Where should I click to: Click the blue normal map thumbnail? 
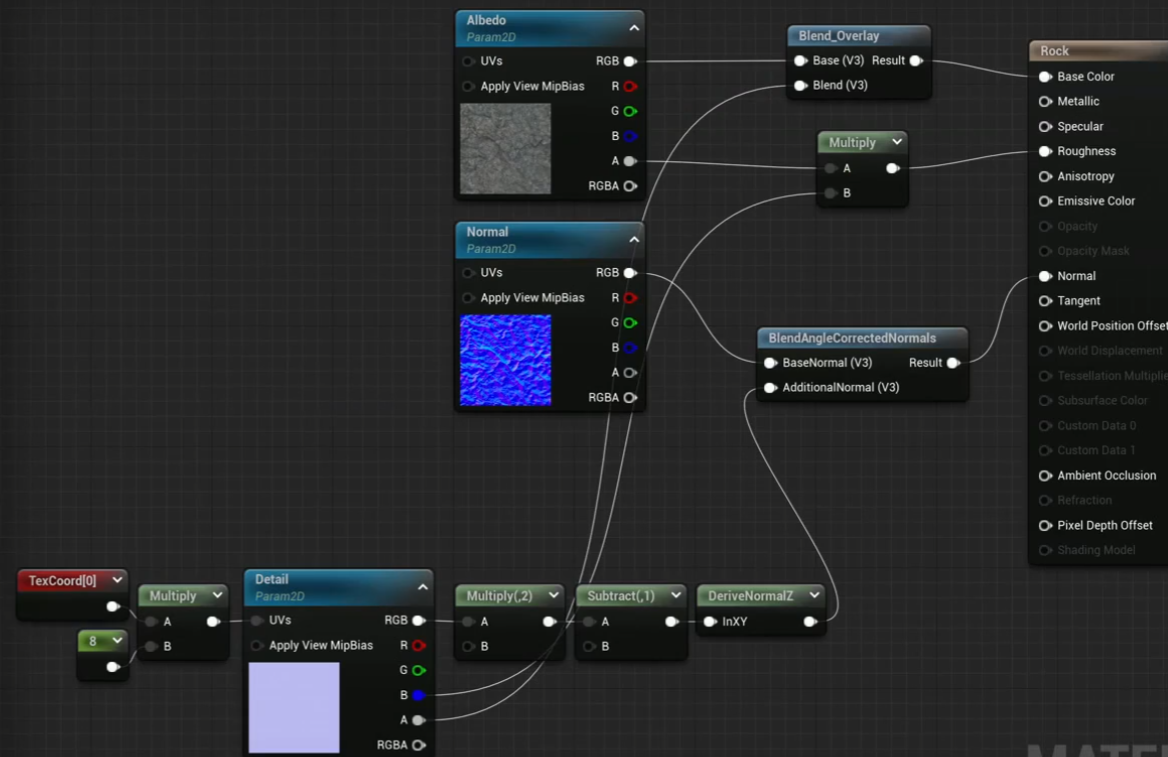pyautogui.click(x=505, y=360)
